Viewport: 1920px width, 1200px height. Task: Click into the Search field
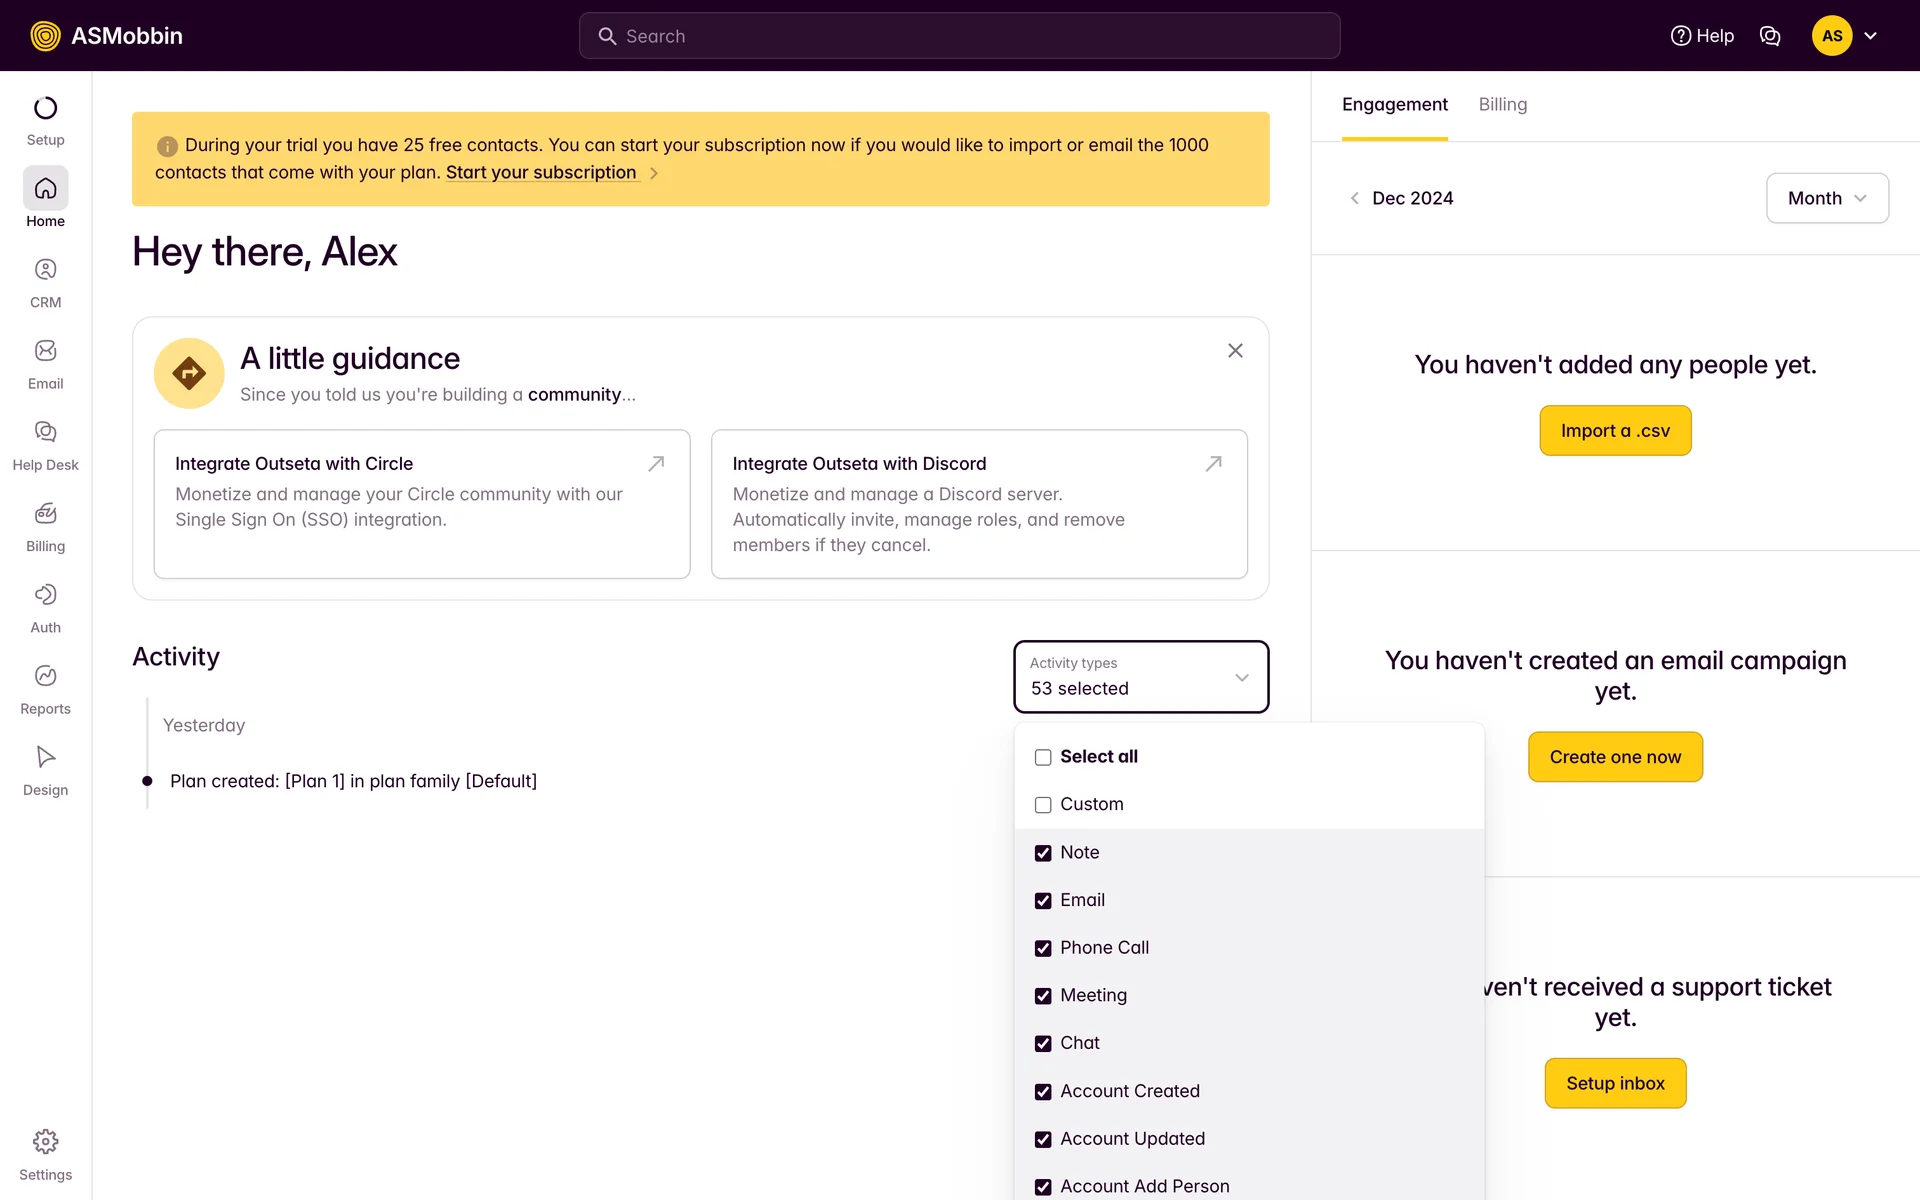(x=960, y=36)
